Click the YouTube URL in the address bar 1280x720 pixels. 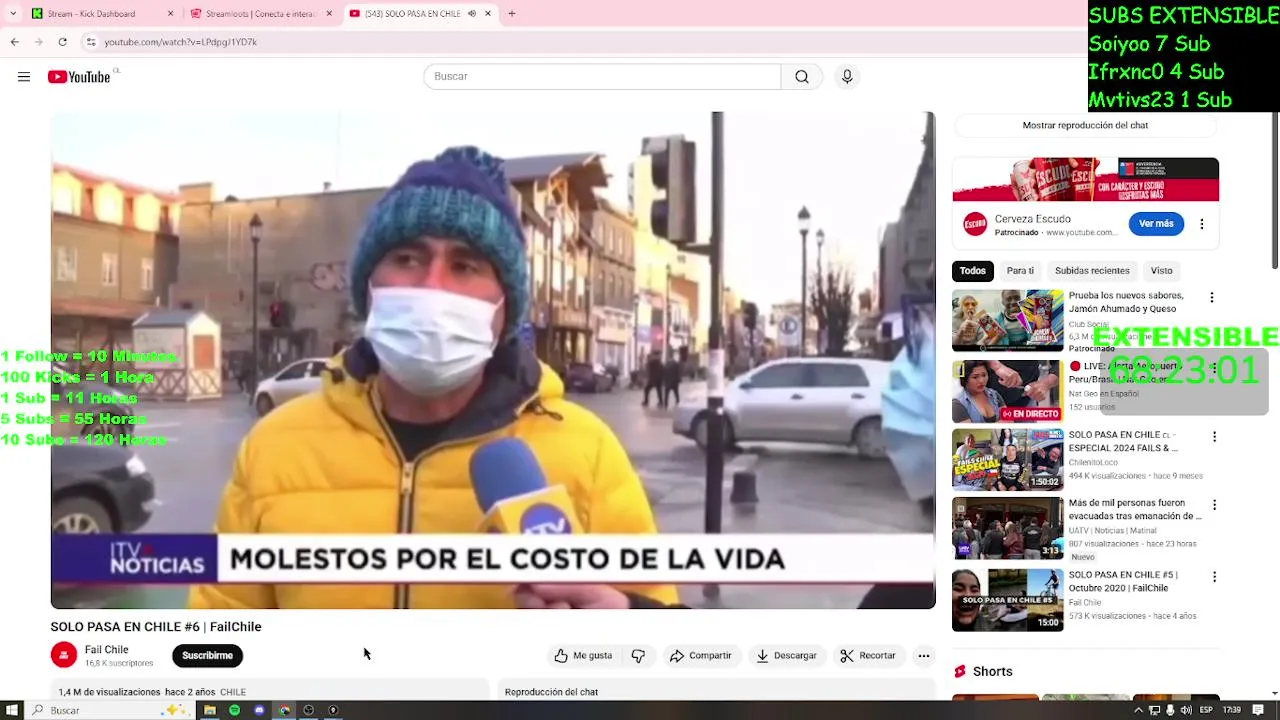point(180,42)
